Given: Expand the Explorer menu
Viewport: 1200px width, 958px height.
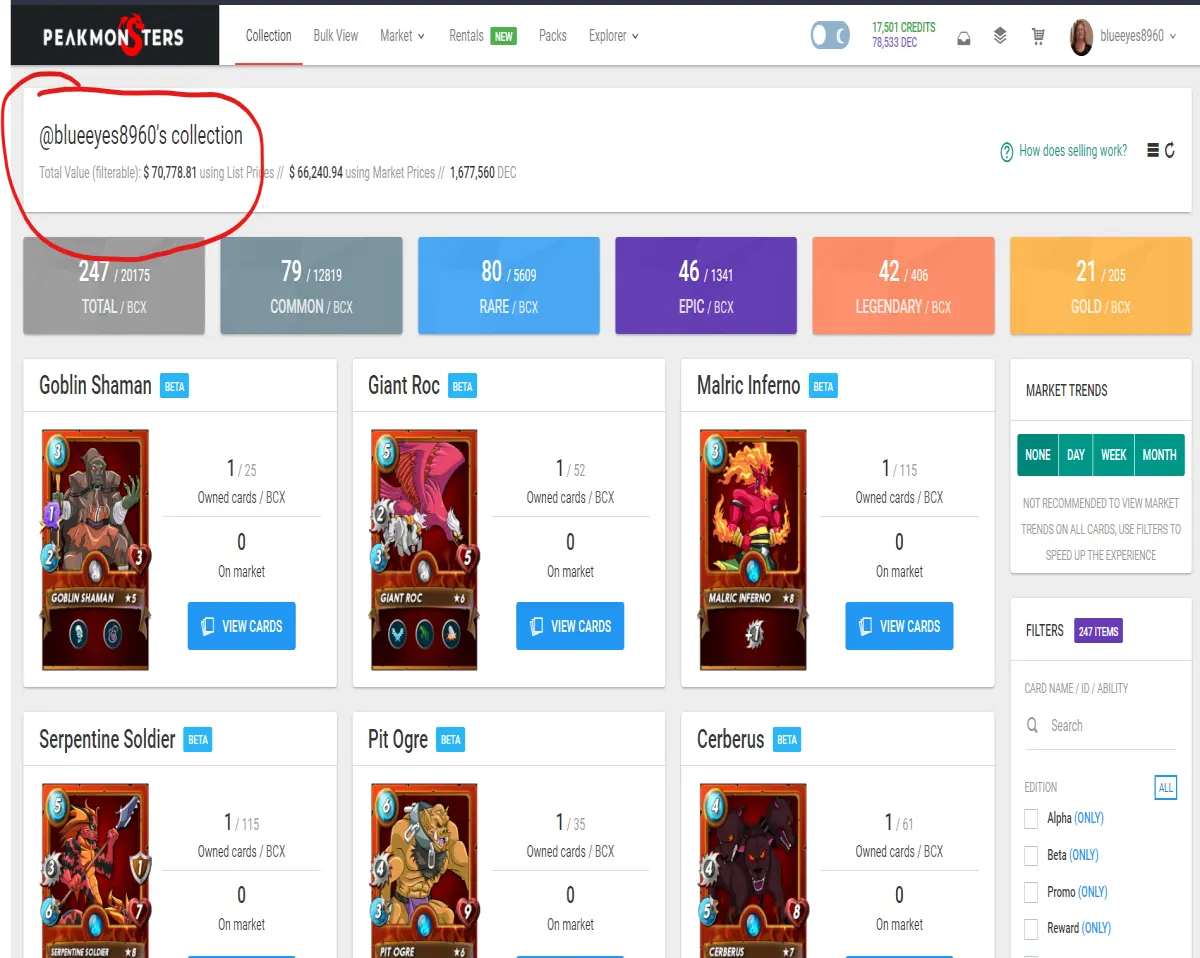Looking at the screenshot, I should coord(614,36).
